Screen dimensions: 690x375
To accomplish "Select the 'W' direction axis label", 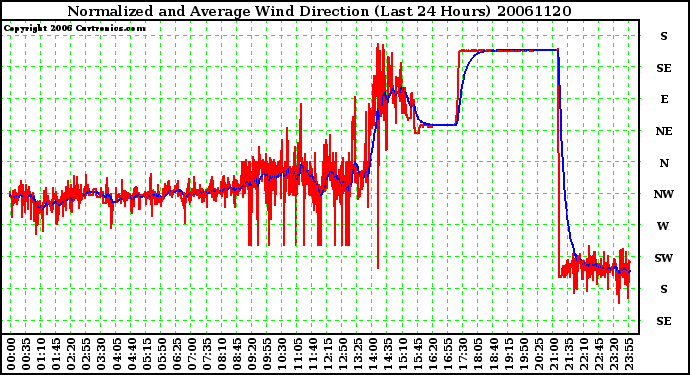I will tap(663, 226).
